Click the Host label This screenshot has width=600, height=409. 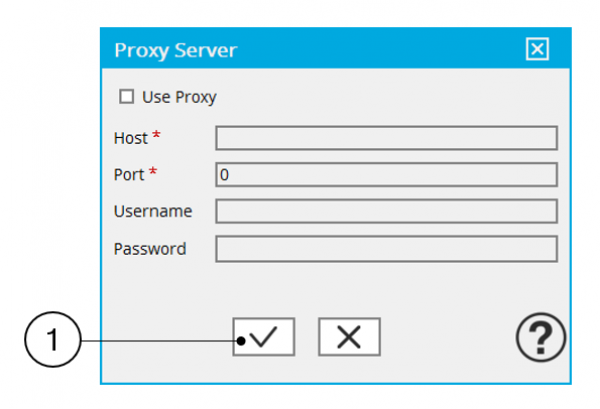coord(131,138)
